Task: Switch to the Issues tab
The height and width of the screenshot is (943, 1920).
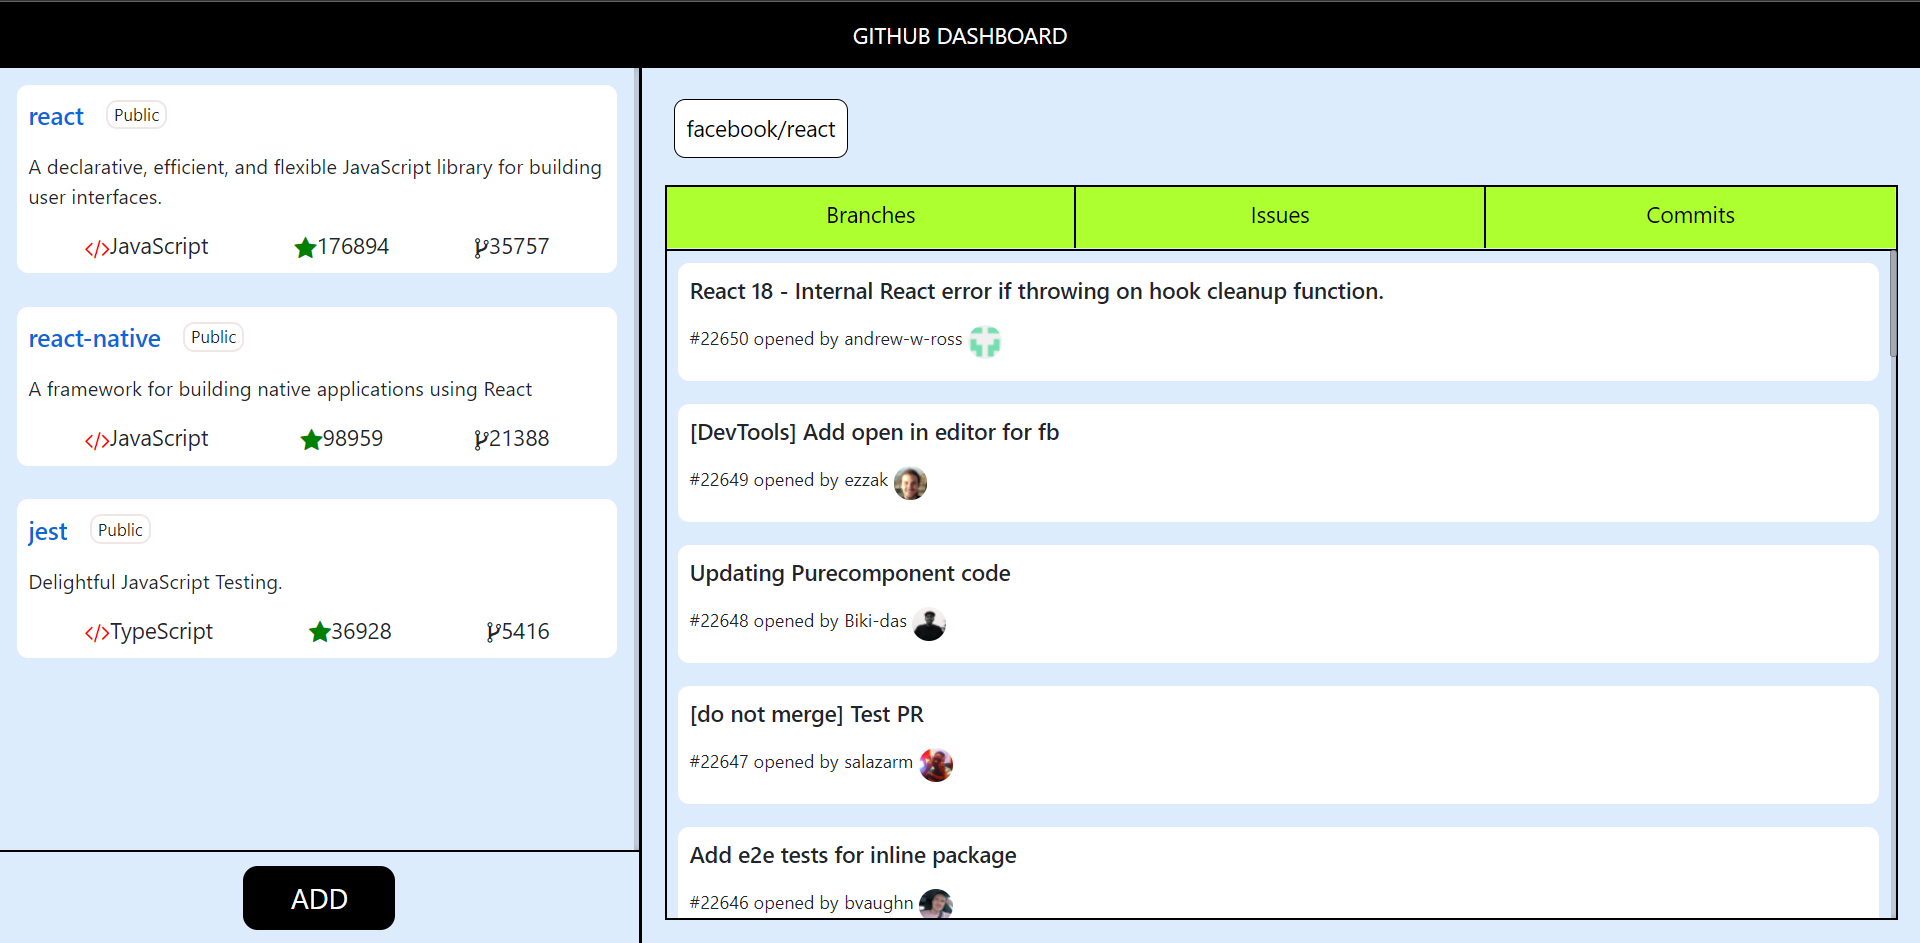Action: coord(1280,216)
